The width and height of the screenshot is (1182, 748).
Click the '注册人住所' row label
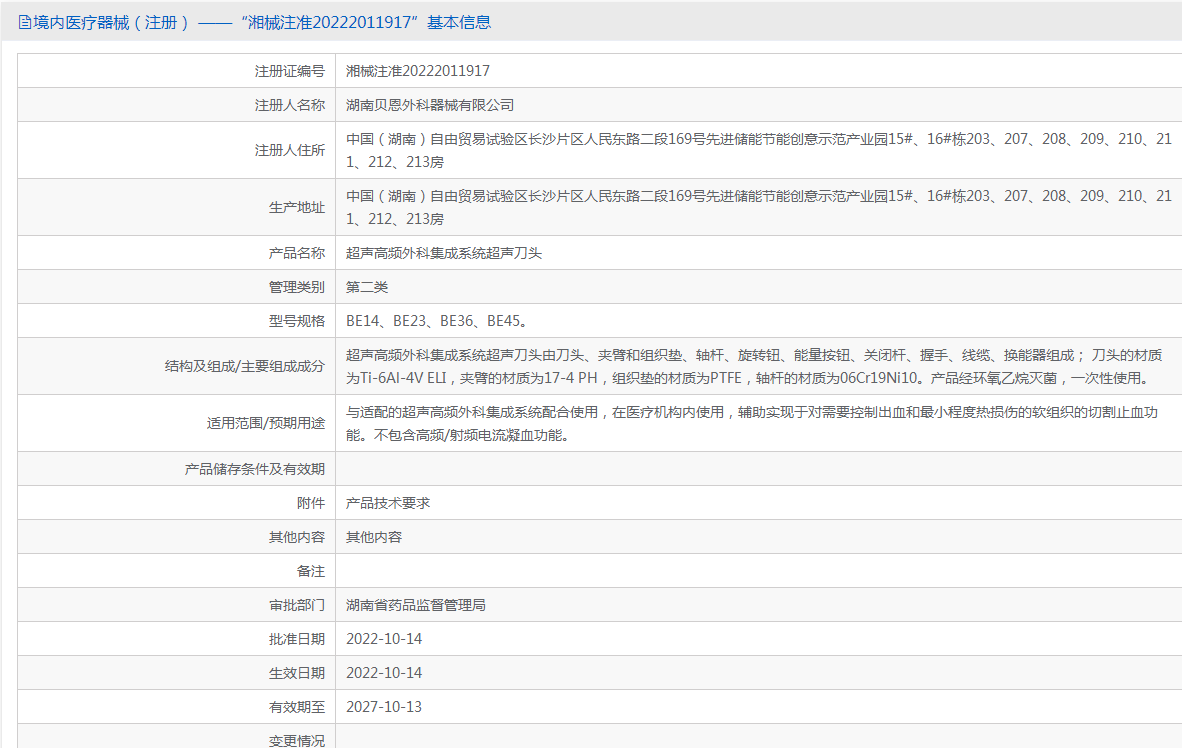(289, 150)
